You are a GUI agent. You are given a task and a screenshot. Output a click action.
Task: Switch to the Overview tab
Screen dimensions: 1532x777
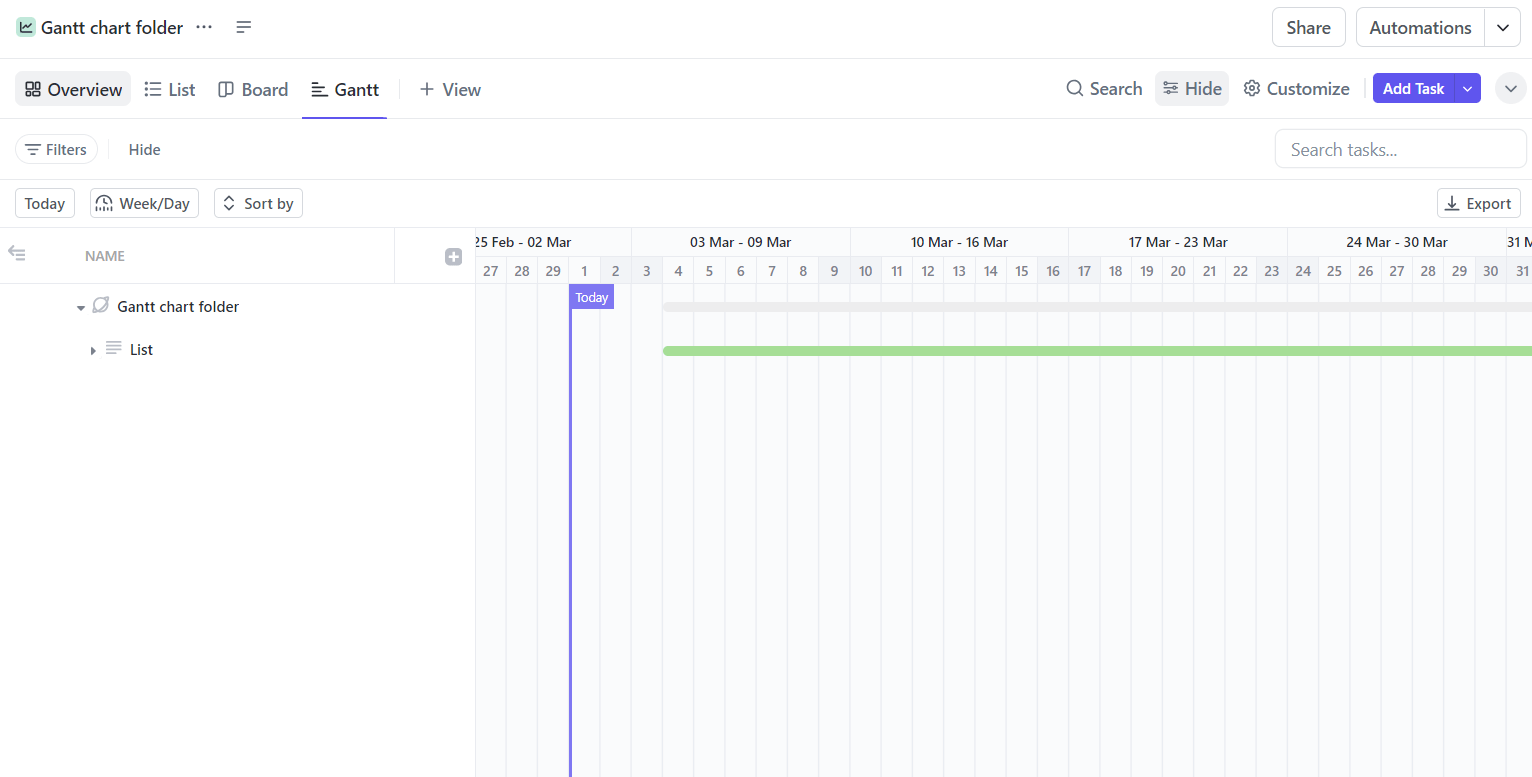pyautogui.click(x=72, y=88)
